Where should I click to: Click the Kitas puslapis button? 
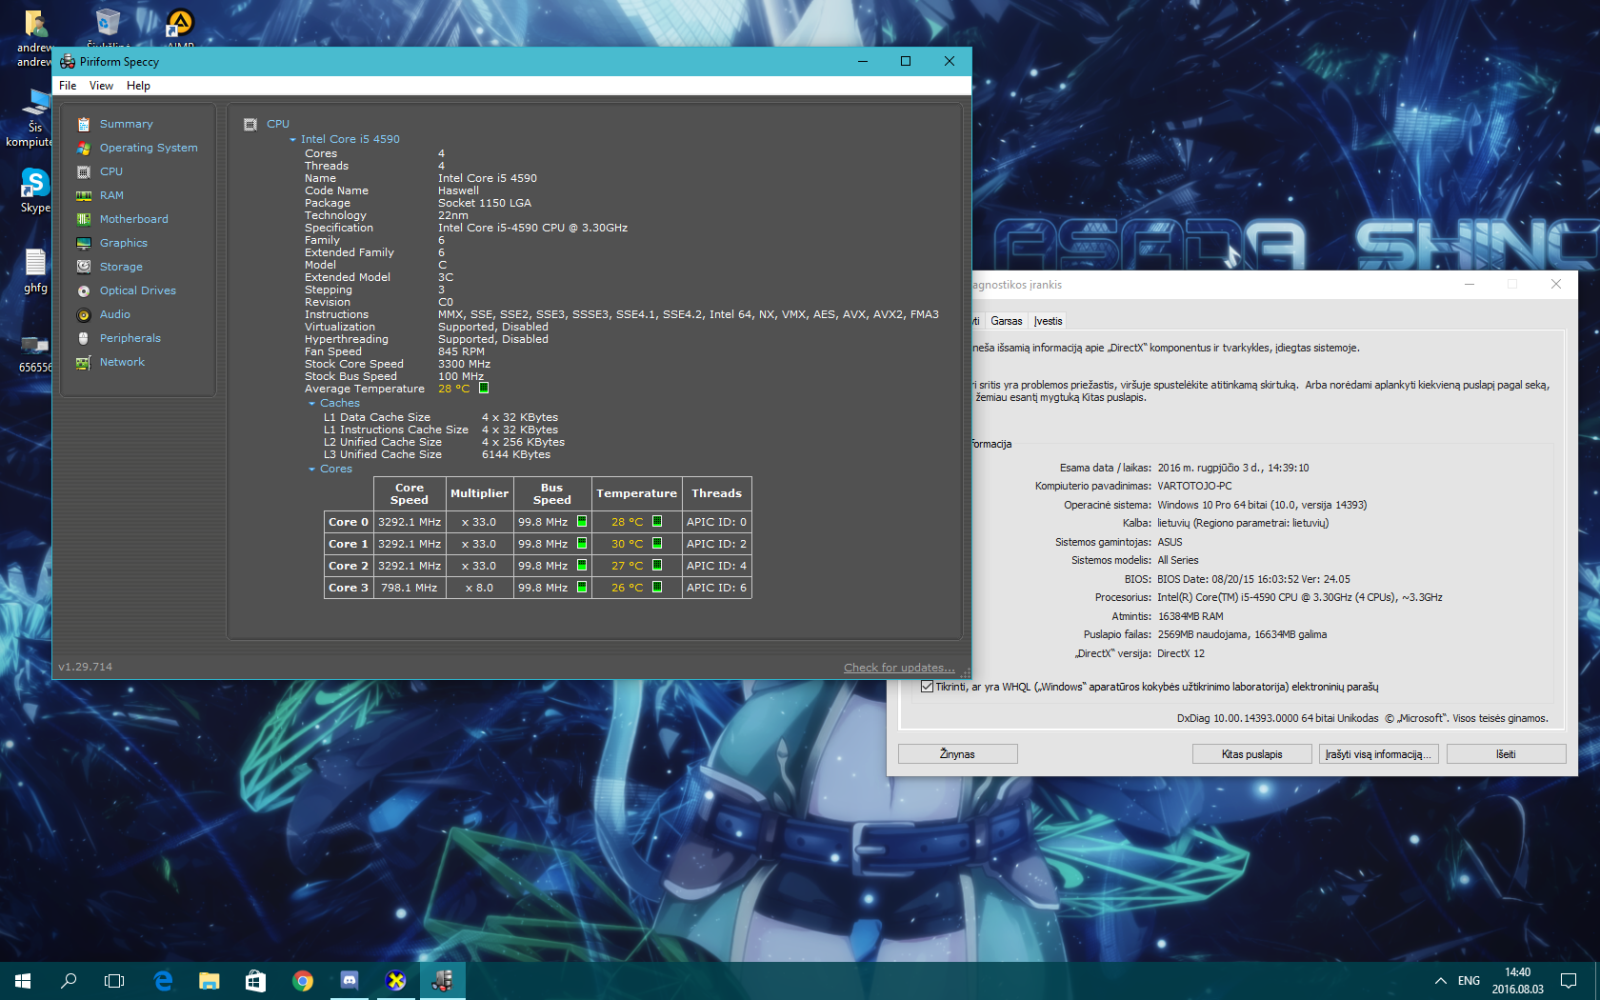[x=1252, y=754]
